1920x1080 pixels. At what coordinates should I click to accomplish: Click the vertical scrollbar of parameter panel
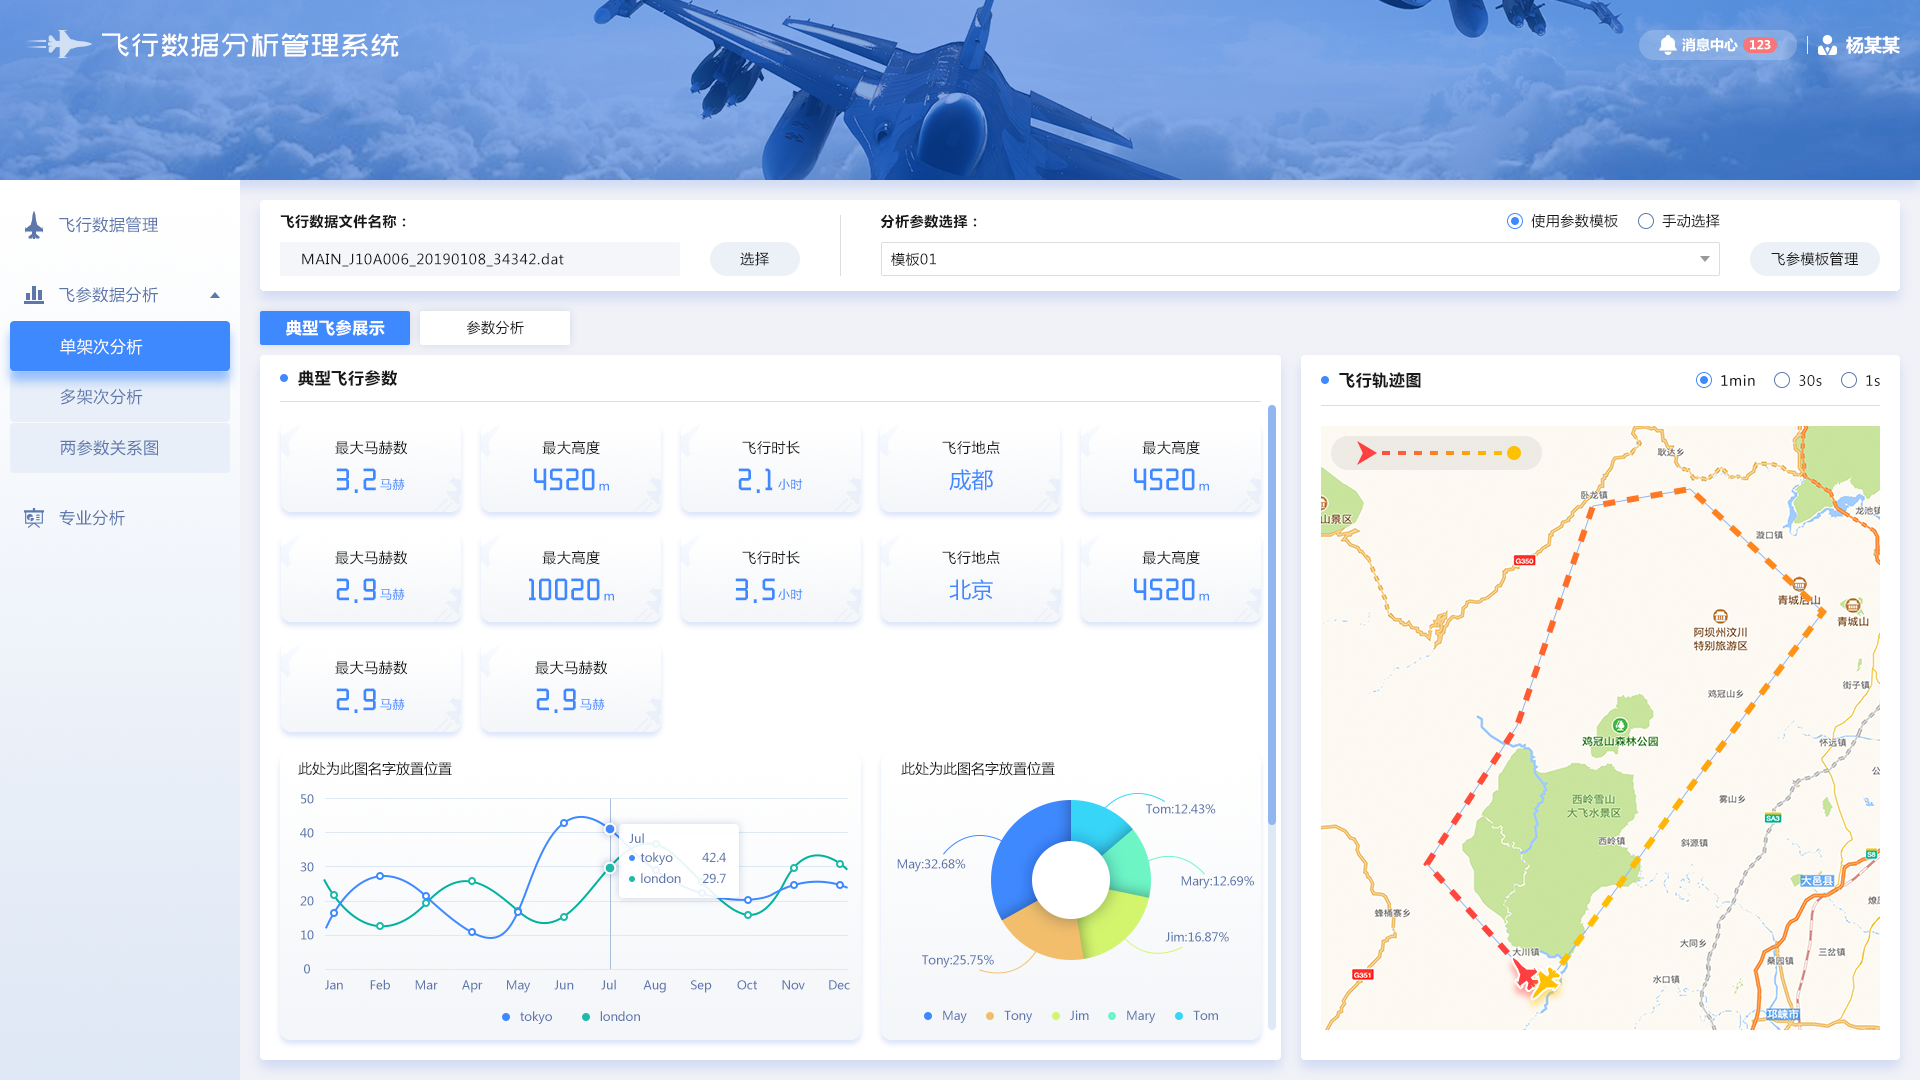click(x=1272, y=615)
